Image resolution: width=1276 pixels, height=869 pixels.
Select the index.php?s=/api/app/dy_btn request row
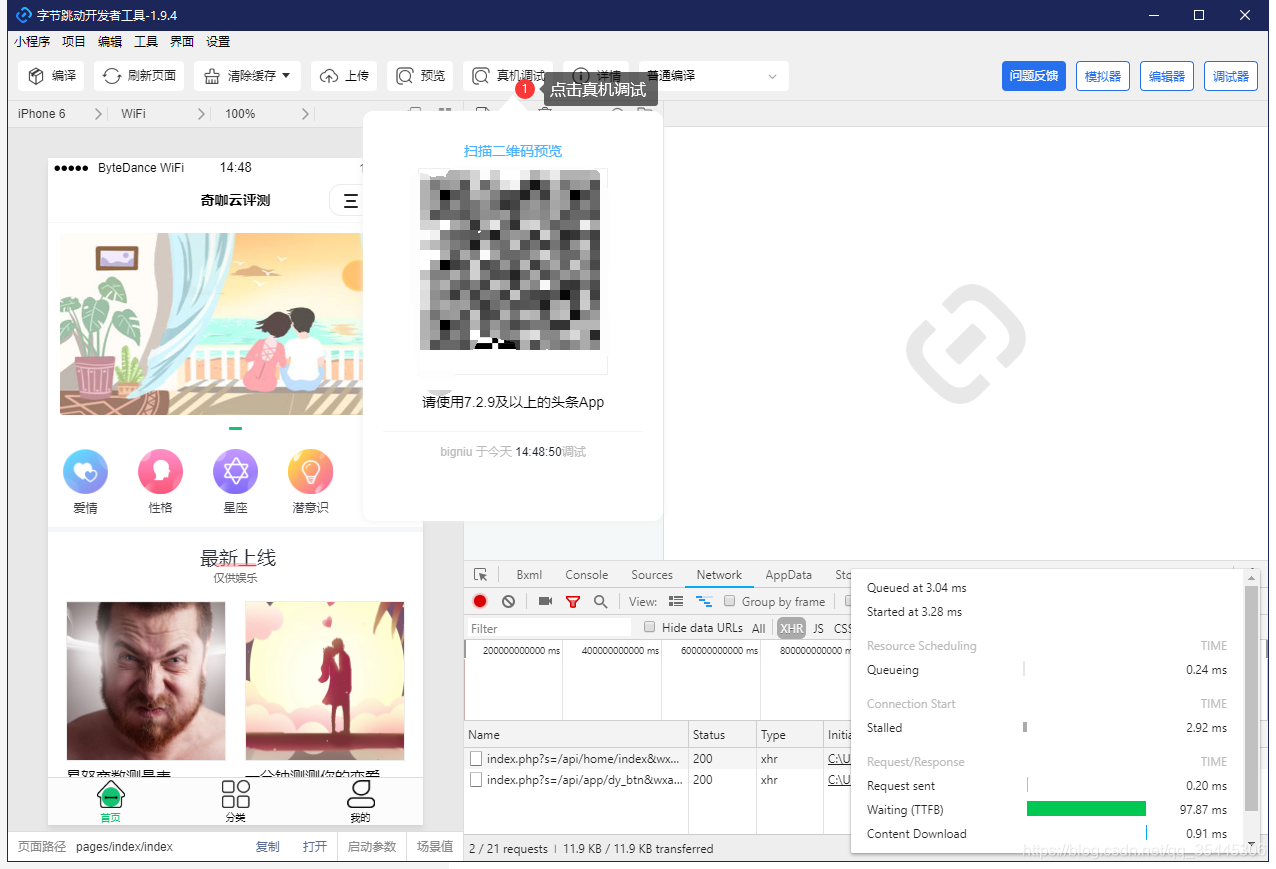657,779
